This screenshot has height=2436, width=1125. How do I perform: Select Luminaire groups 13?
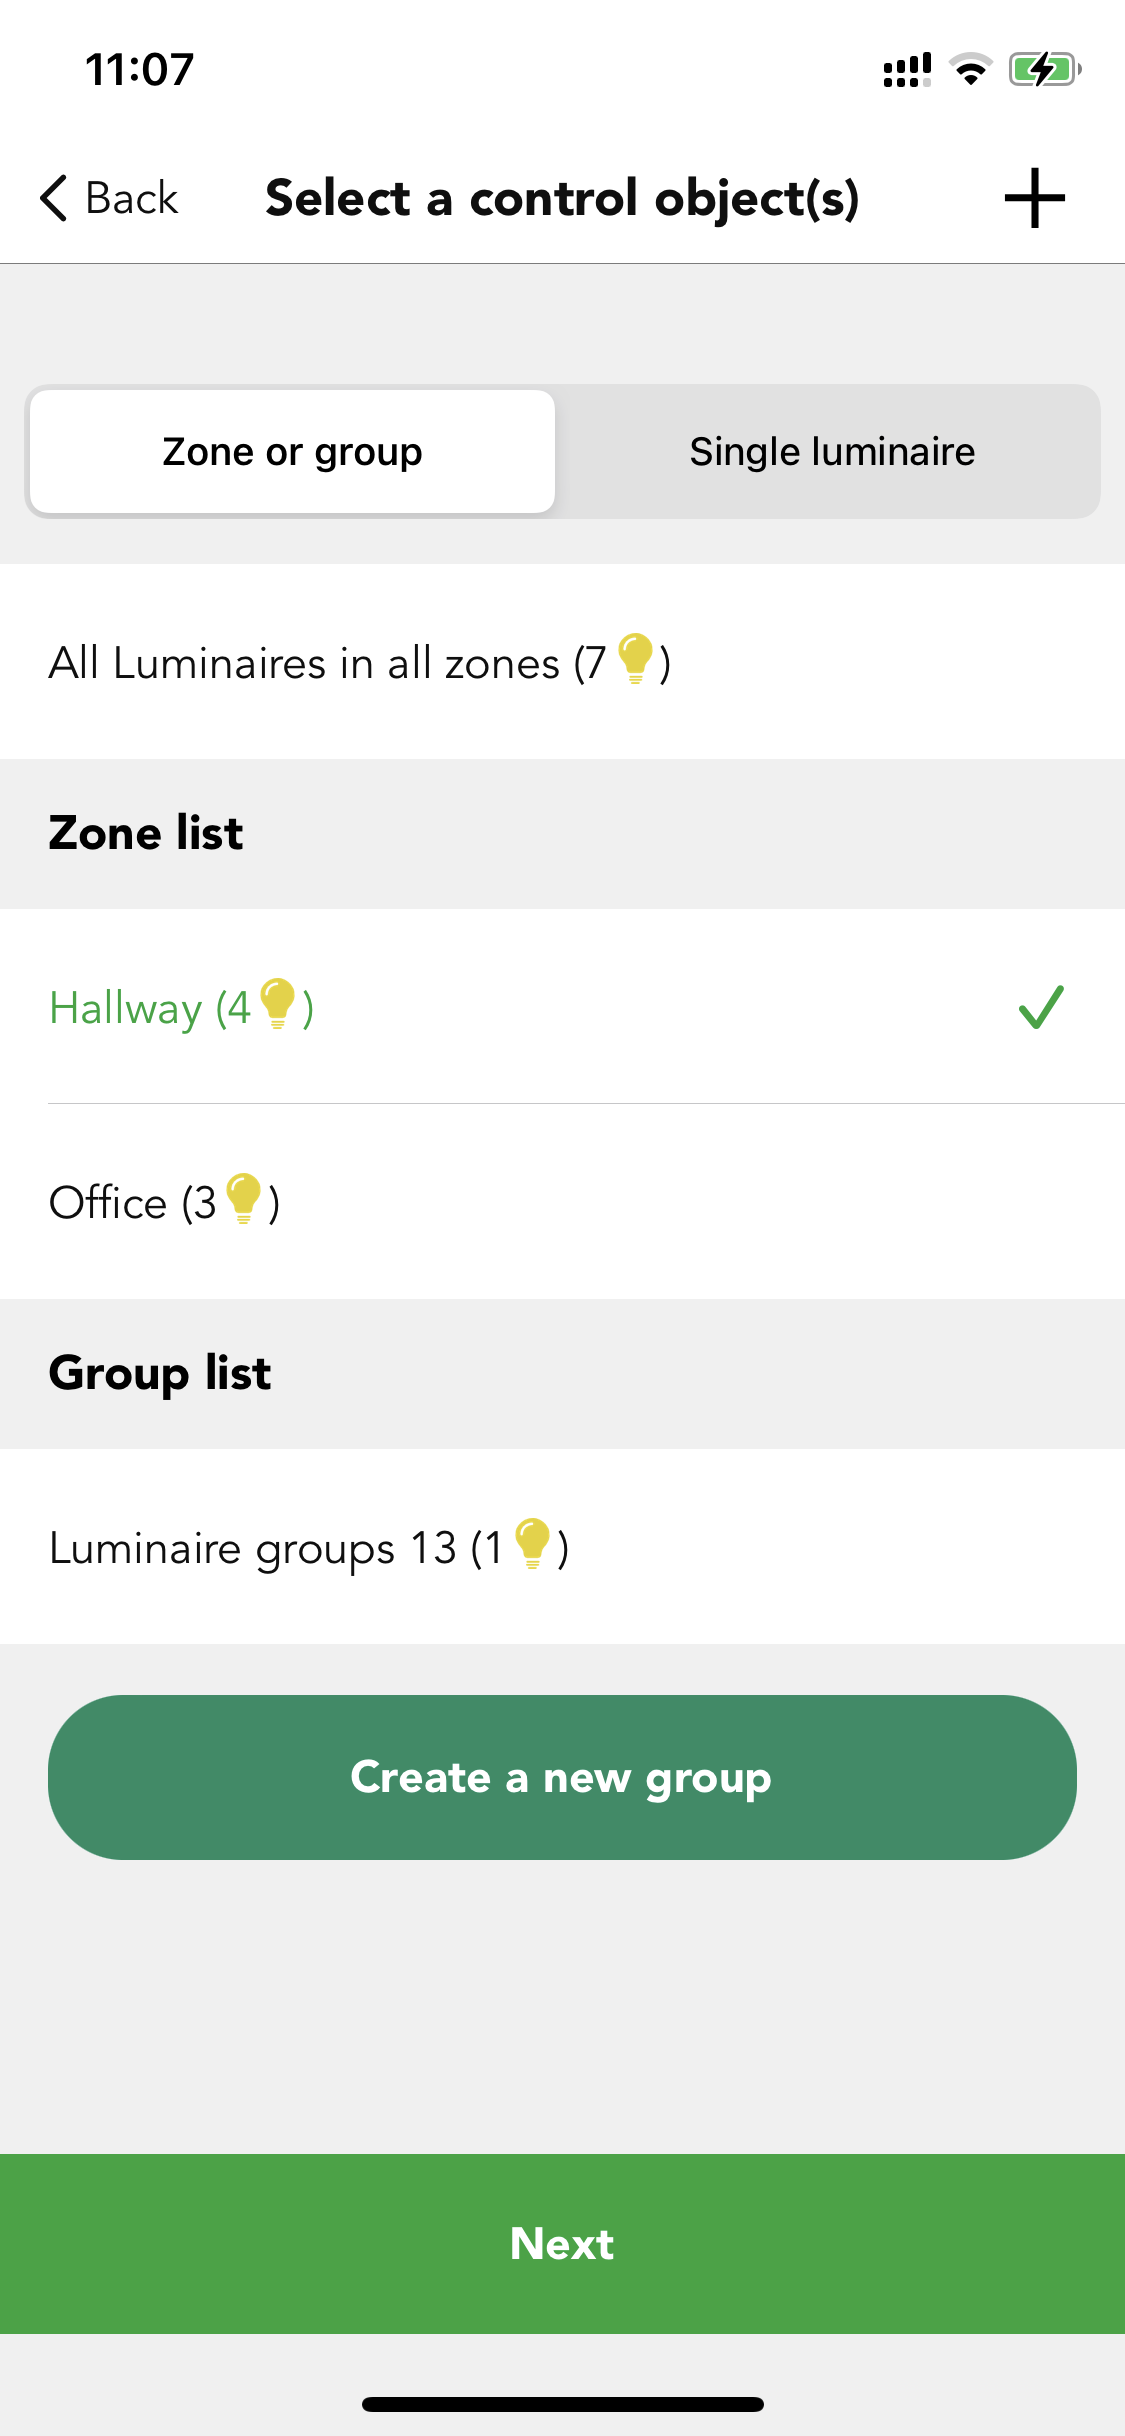point(562,1546)
